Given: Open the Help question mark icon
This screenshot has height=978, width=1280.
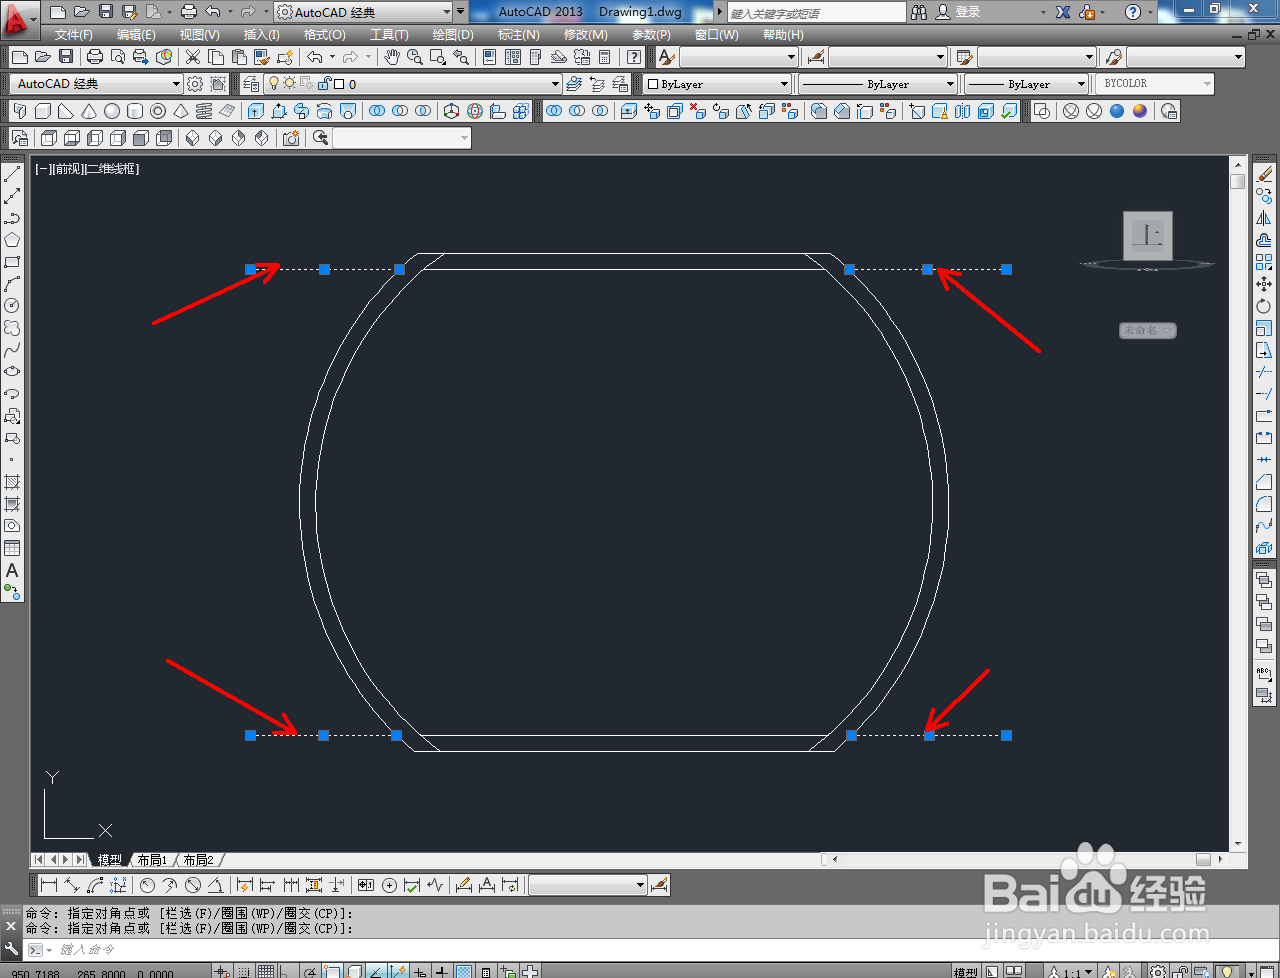Looking at the screenshot, I should tap(634, 57).
